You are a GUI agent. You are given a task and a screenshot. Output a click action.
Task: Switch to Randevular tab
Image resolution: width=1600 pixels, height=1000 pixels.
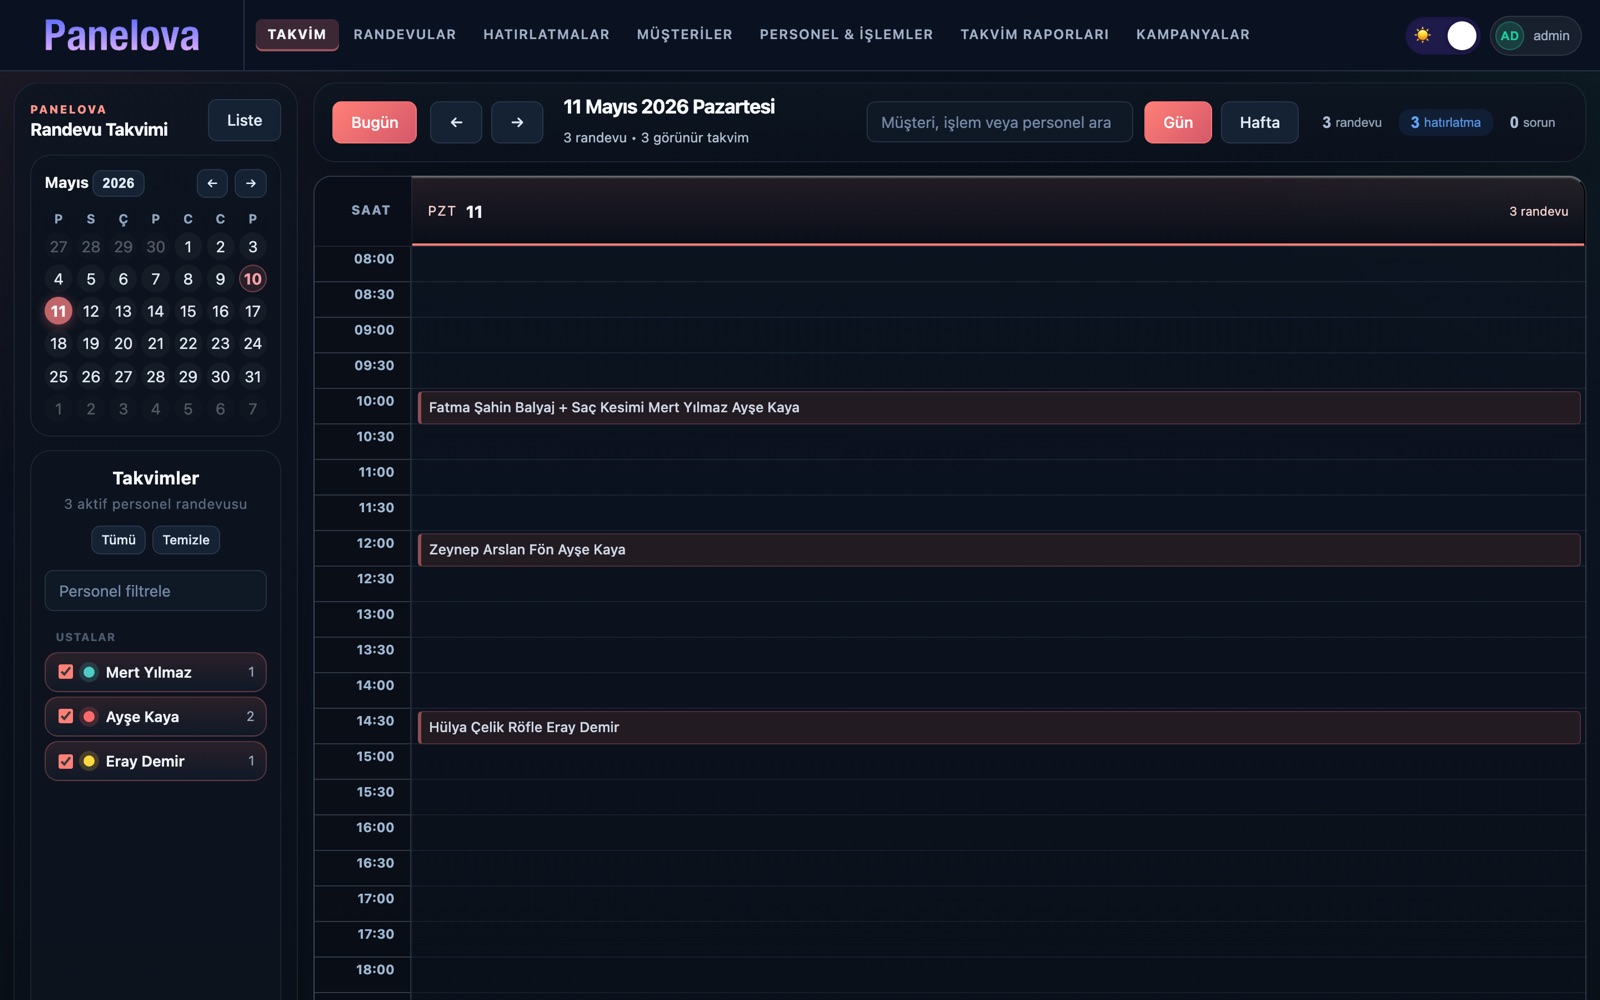click(x=405, y=34)
